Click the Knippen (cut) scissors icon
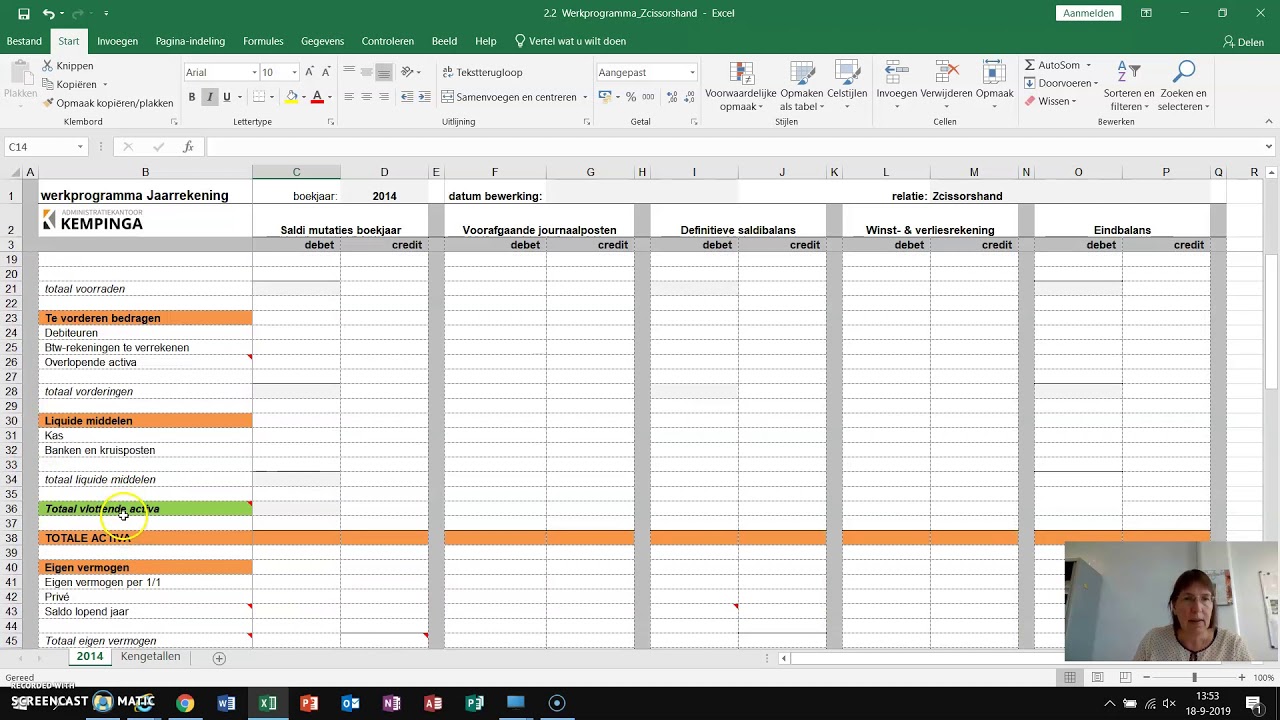This screenshot has width=1280, height=720. 48,66
